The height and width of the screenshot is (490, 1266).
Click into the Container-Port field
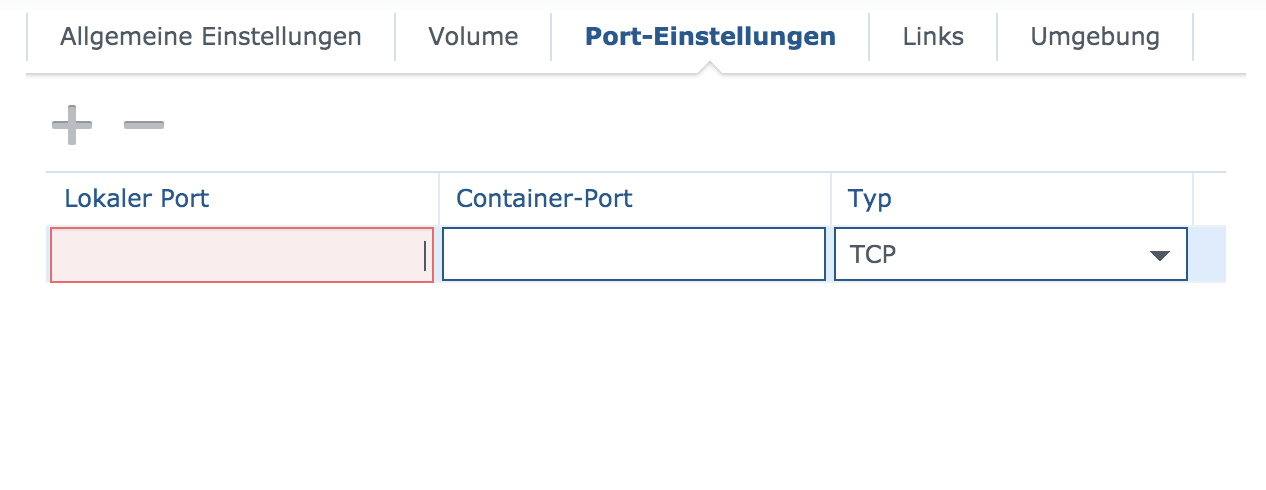click(x=634, y=255)
